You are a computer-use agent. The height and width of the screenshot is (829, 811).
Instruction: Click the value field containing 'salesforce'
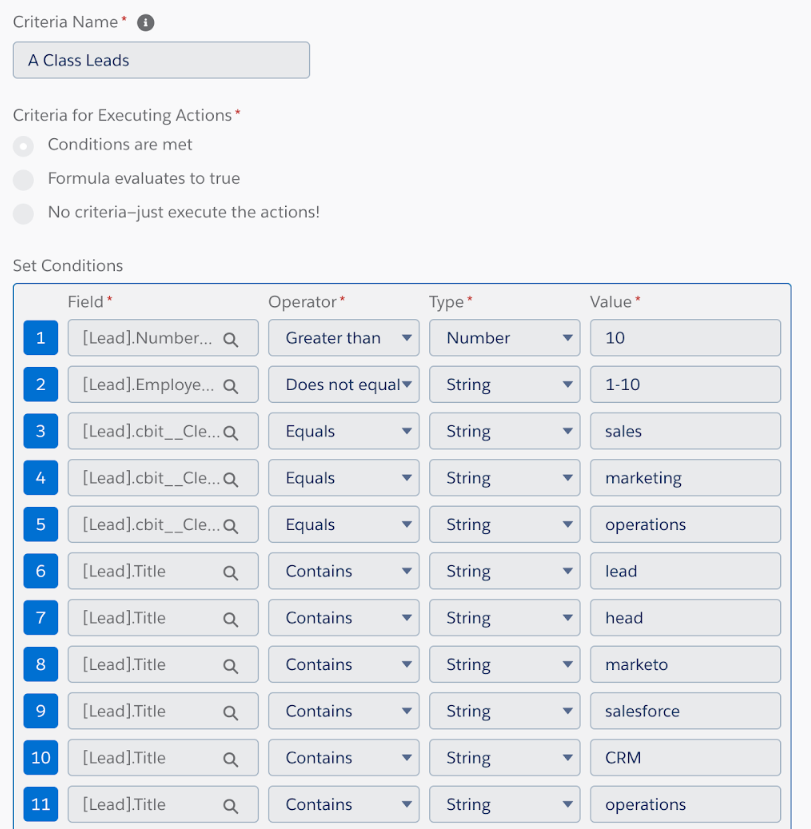(685, 711)
